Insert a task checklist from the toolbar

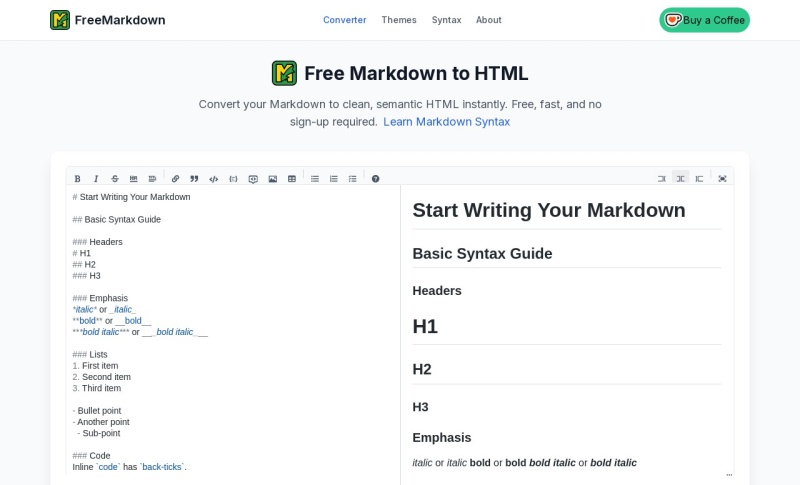353,178
